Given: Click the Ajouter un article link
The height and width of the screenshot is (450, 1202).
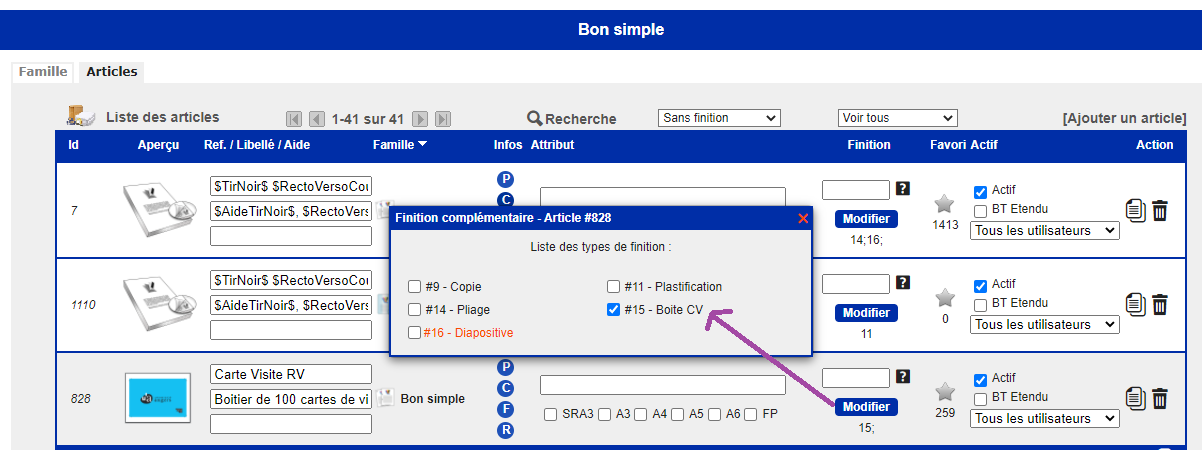Looking at the screenshot, I should (x=1125, y=118).
